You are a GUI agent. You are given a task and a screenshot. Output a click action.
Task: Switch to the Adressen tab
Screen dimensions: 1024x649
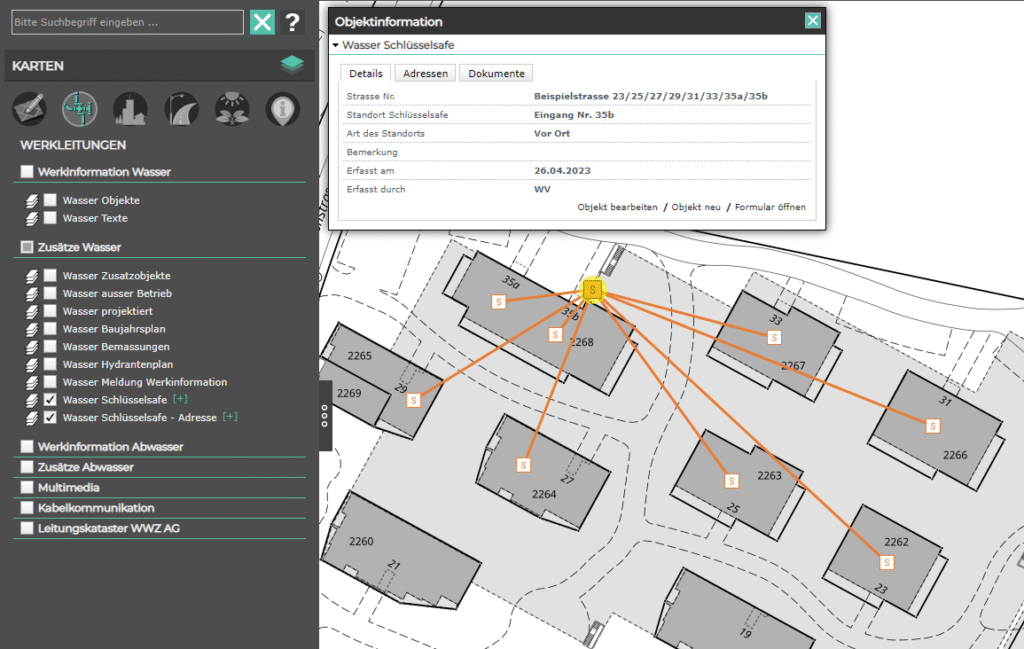(x=425, y=73)
